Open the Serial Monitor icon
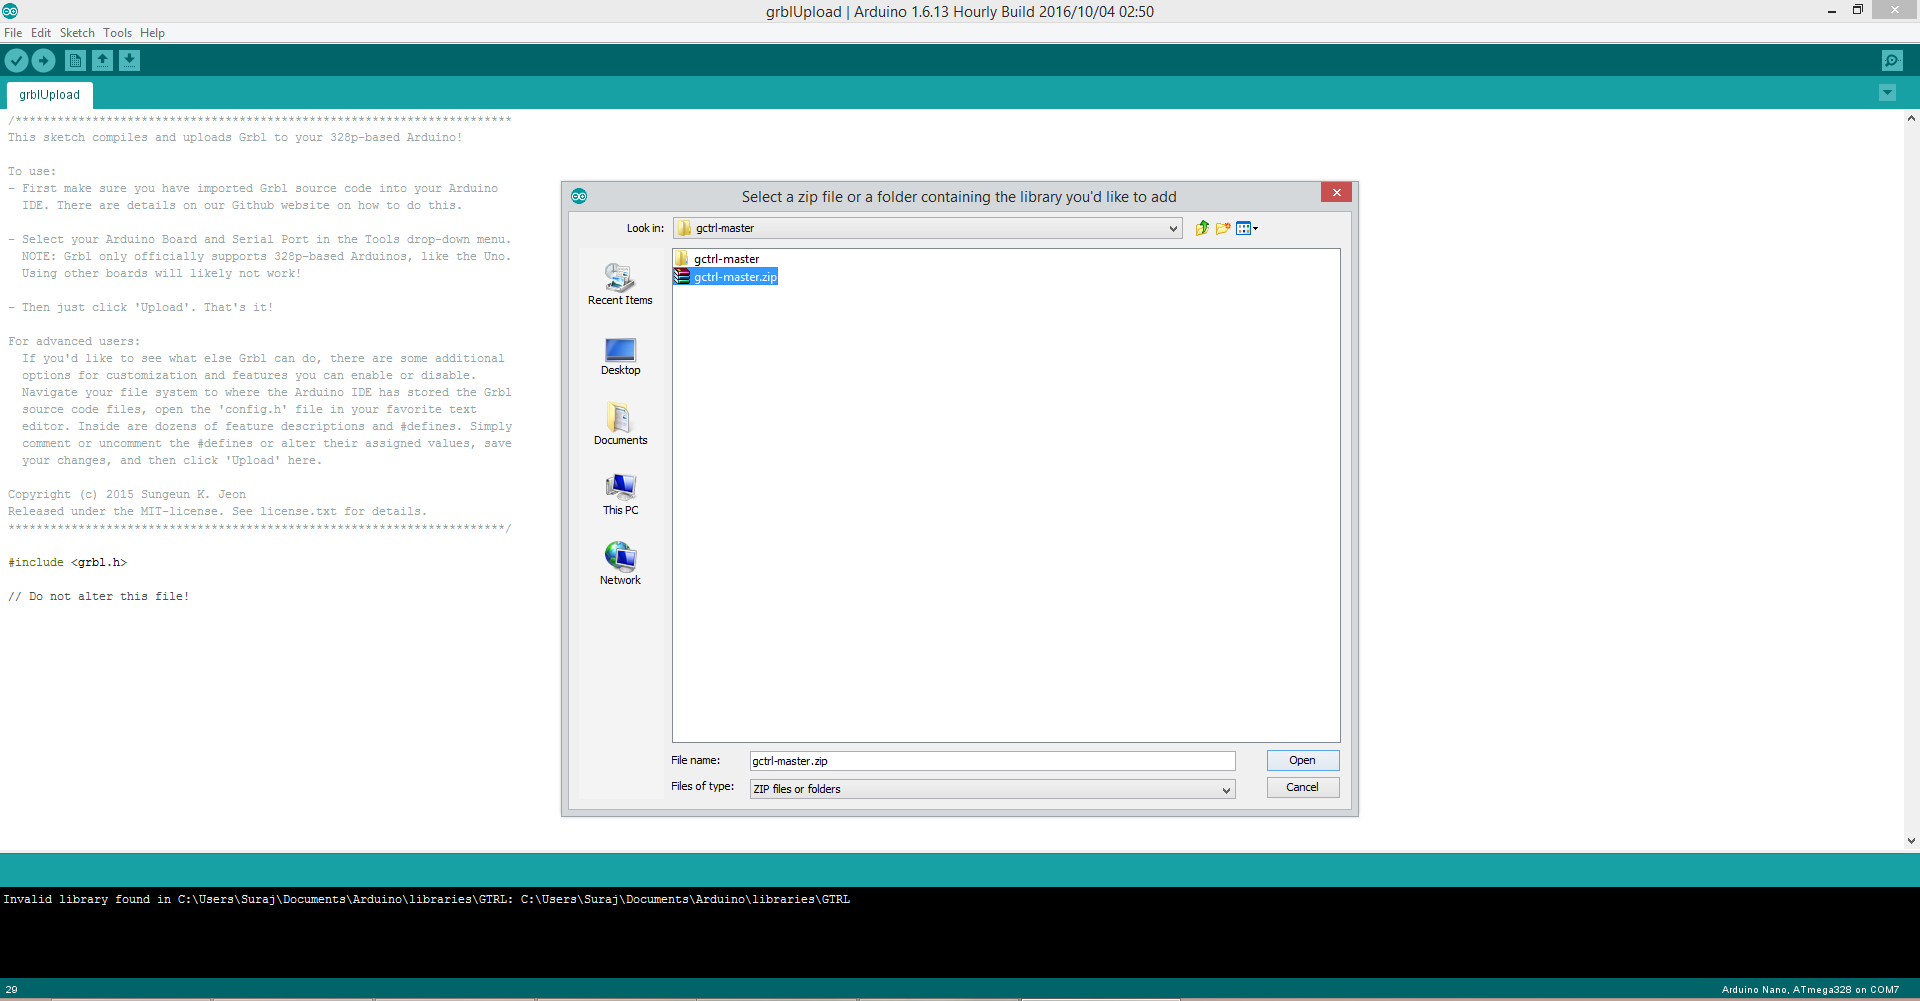The image size is (1920, 1001). [x=1892, y=61]
